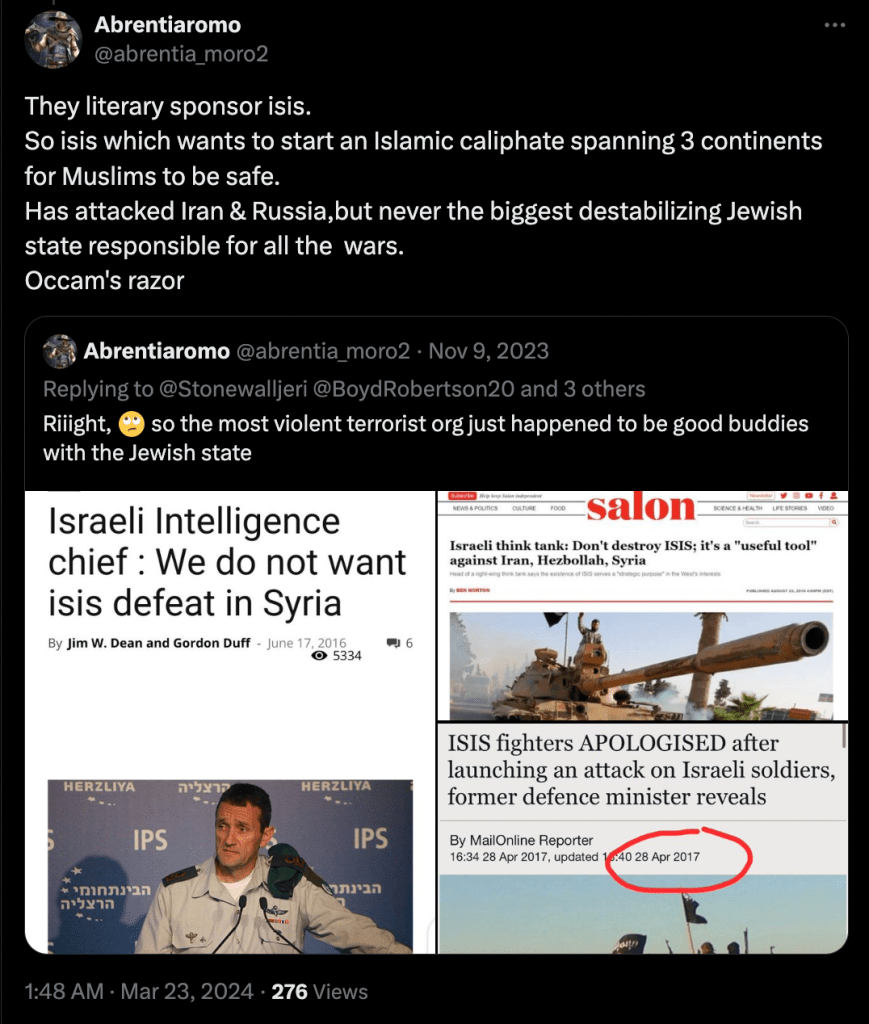Click Abrentiaromo's main profile avatar
Image resolution: width=869 pixels, height=1024 pixels.
(x=53, y=39)
